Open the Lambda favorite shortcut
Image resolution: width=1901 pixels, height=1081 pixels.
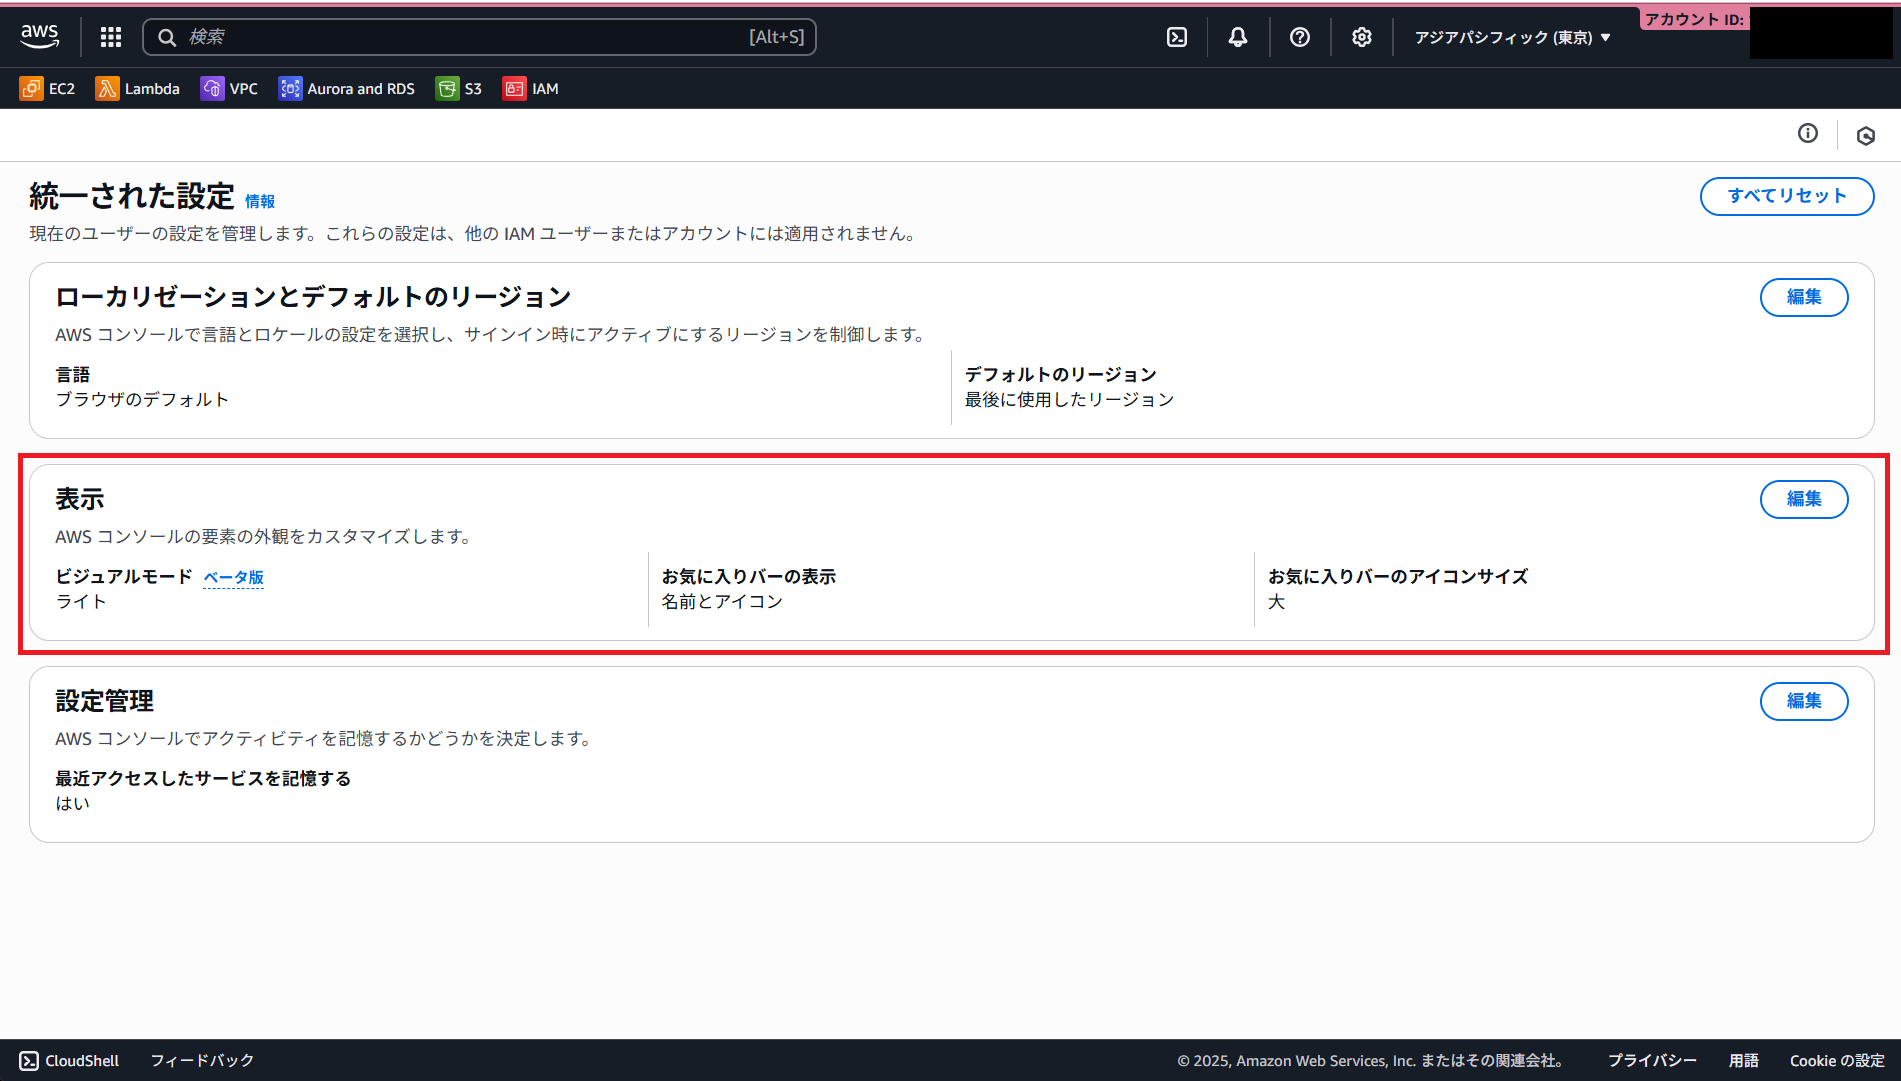(137, 89)
